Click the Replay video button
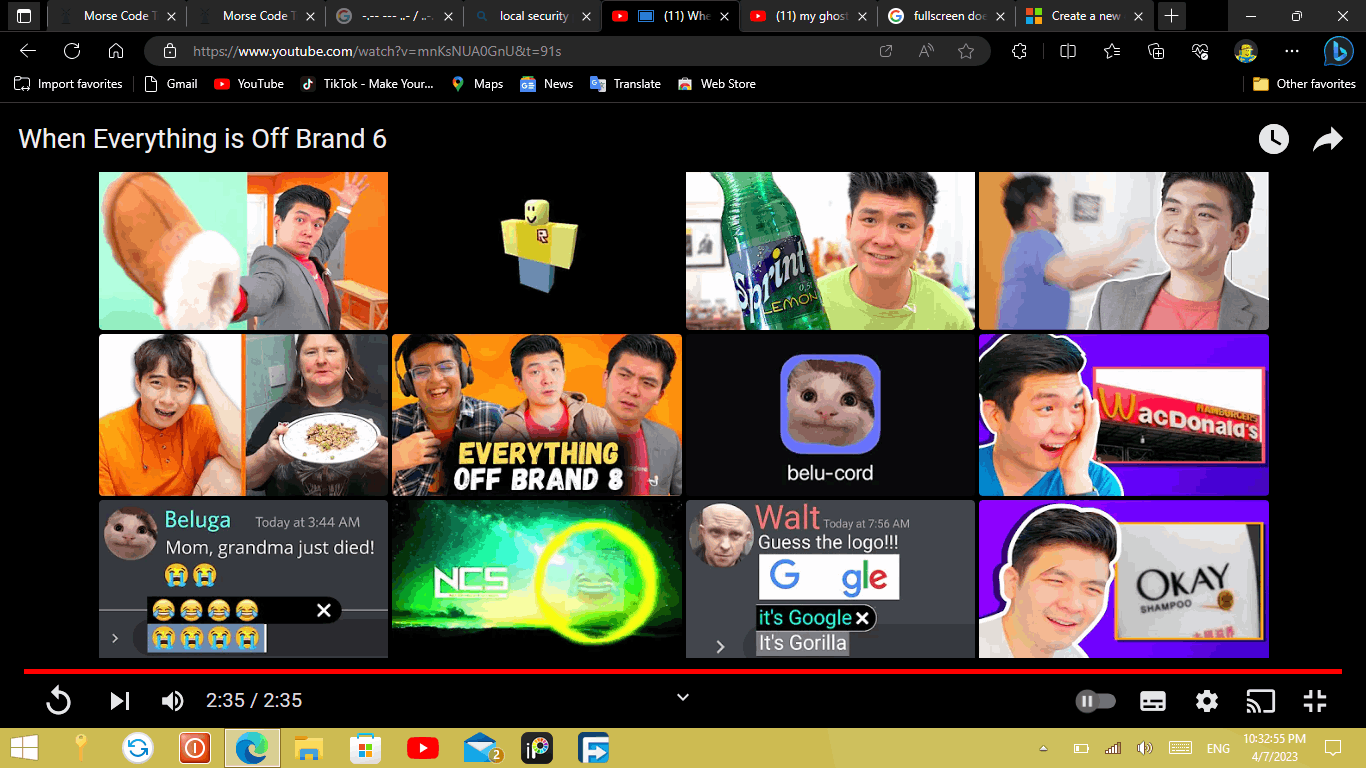 click(x=59, y=701)
